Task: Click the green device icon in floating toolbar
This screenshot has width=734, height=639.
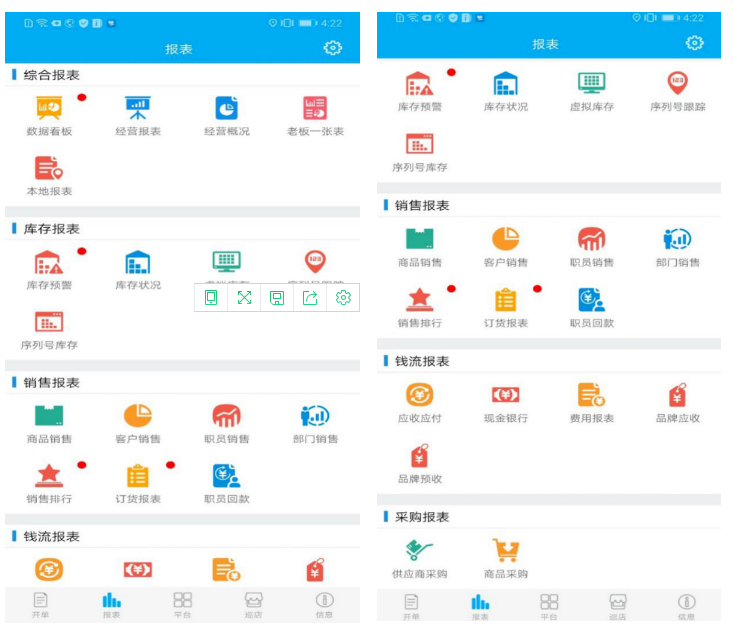Action: pos(211,297)
